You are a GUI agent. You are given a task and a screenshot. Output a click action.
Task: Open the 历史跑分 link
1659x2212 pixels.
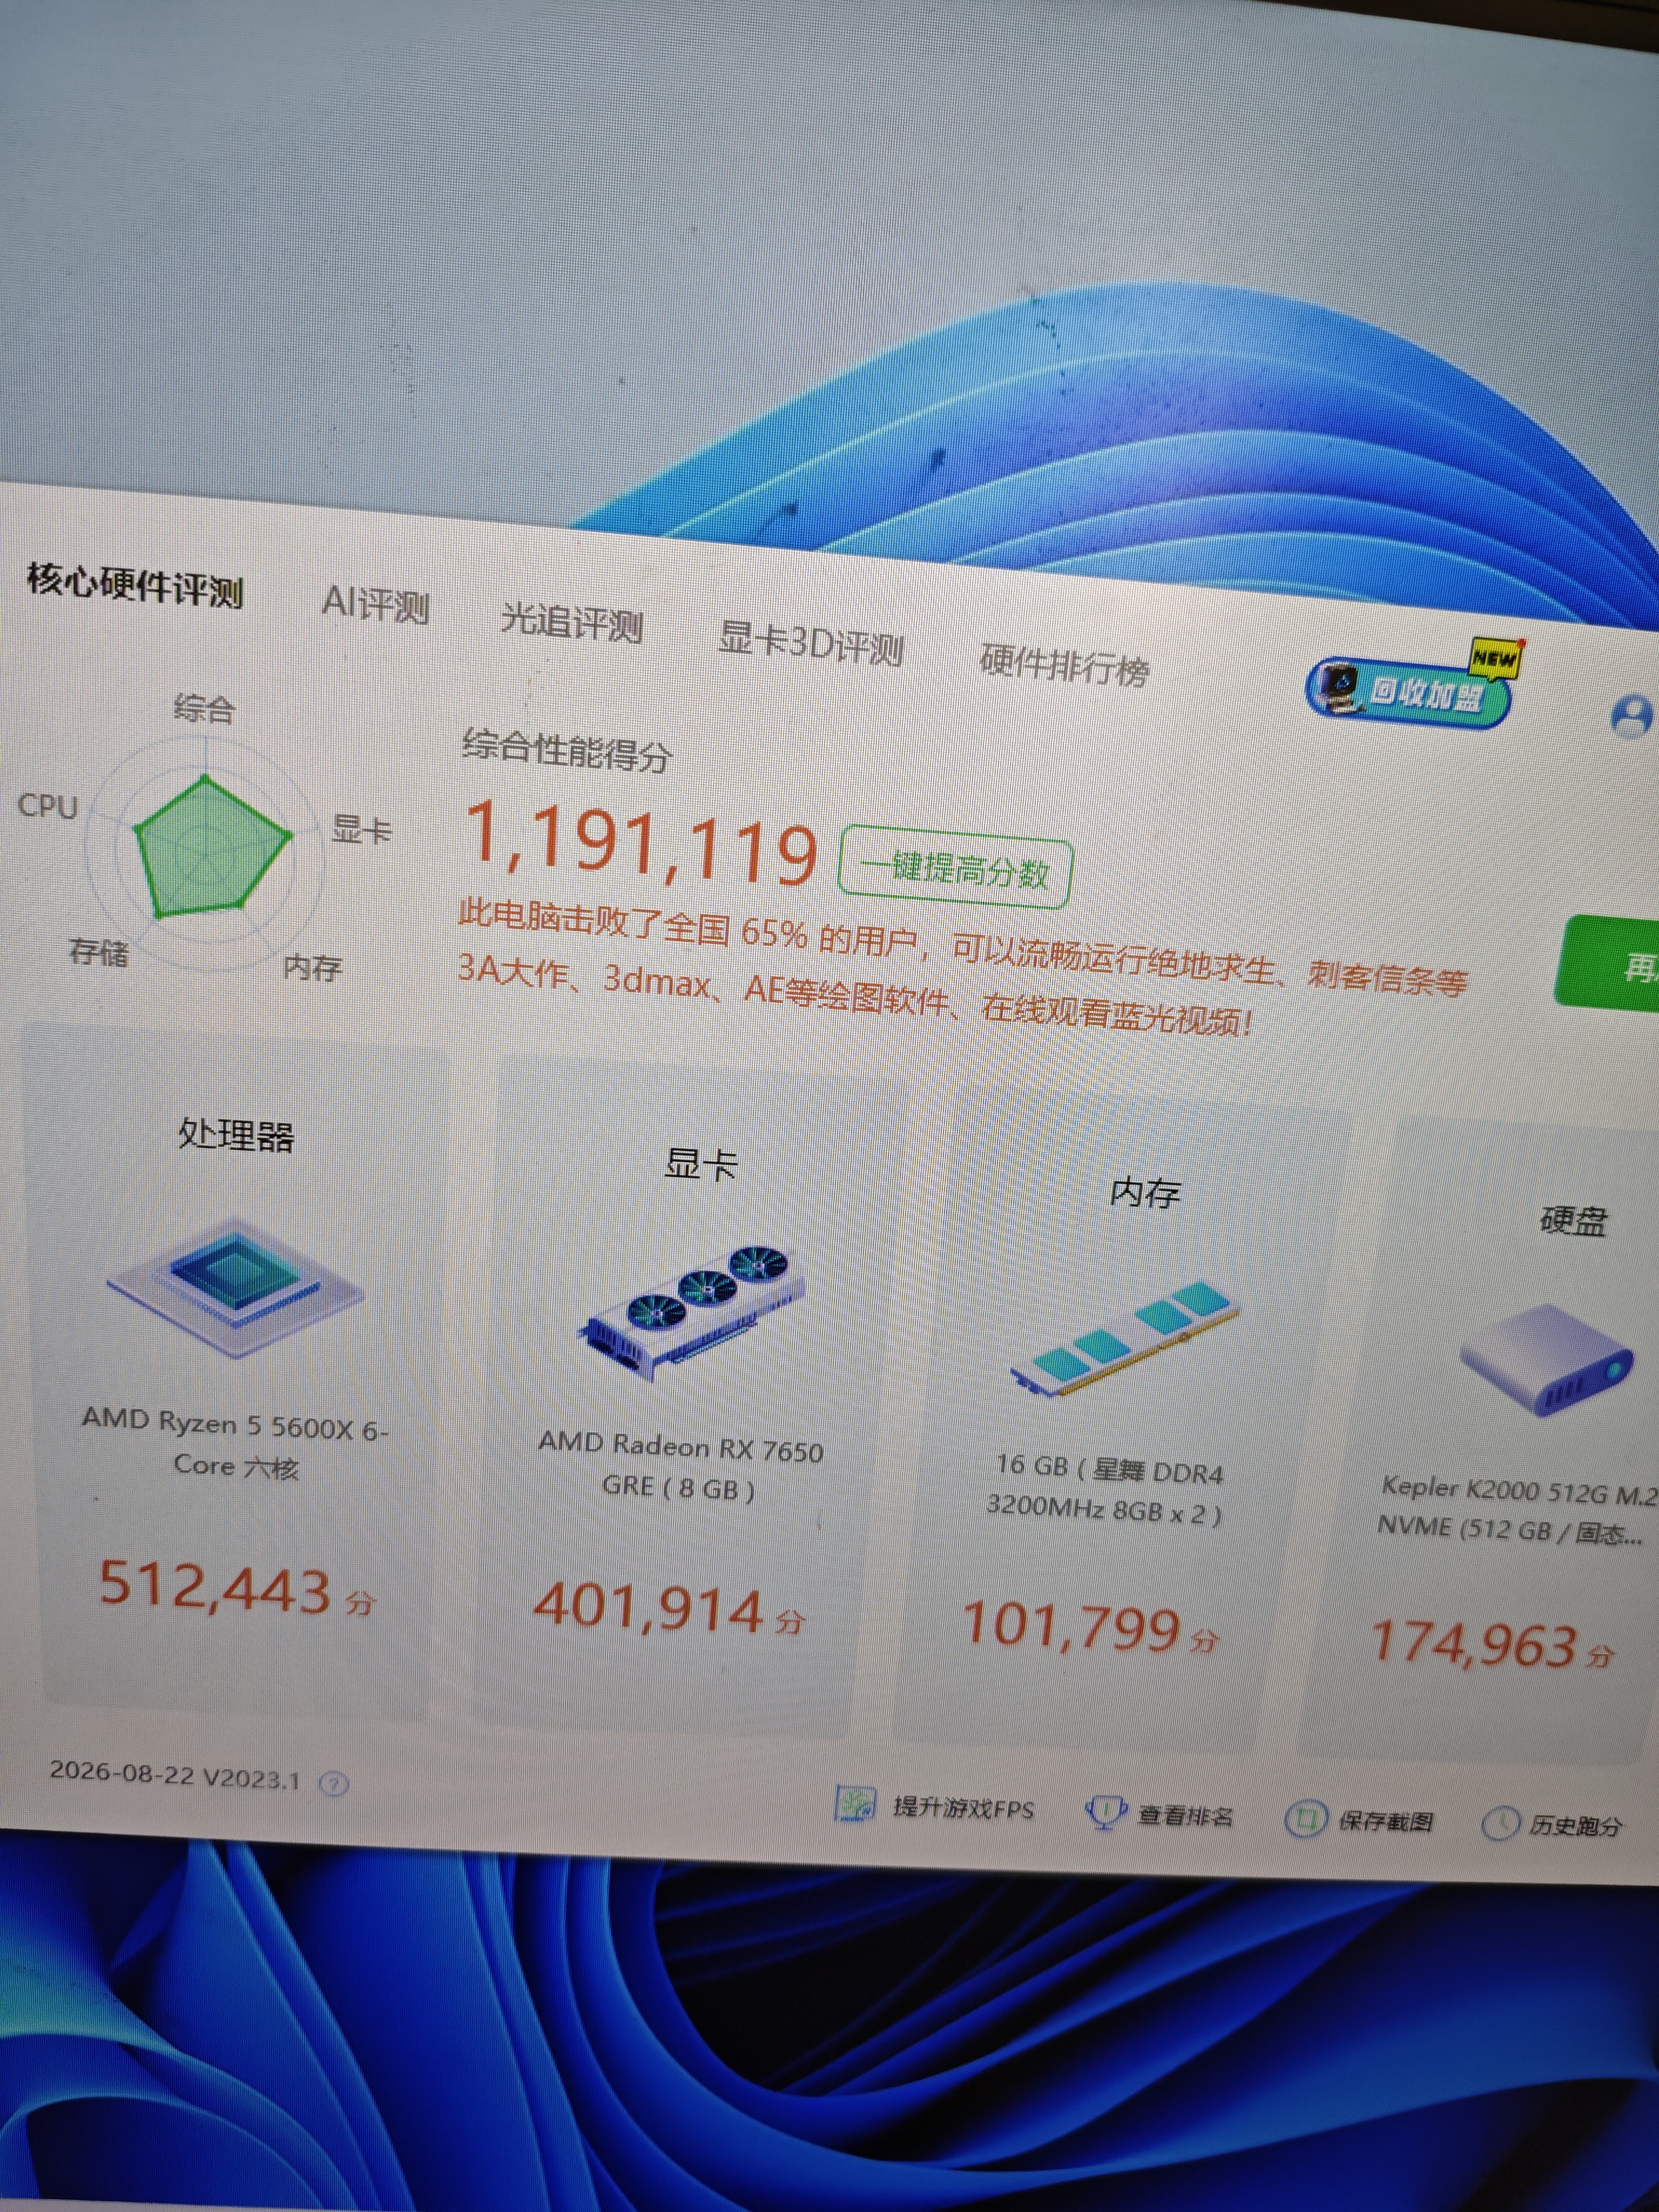pos(1575,1826)
